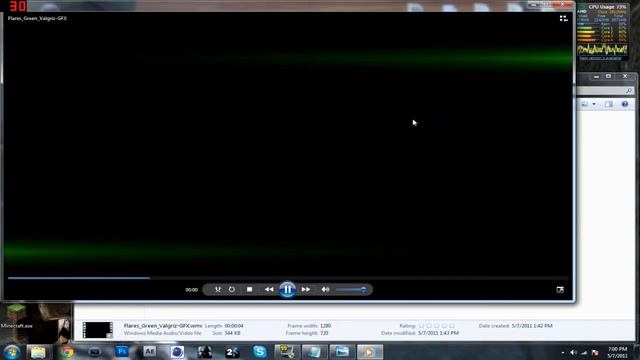Click the Size value 544 KB

[232, 333]
